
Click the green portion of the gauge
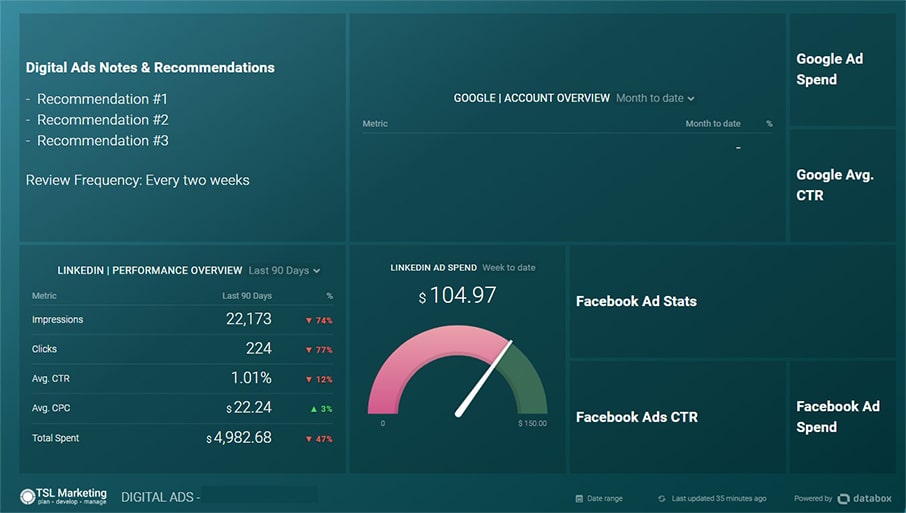[x=526, y=382]
